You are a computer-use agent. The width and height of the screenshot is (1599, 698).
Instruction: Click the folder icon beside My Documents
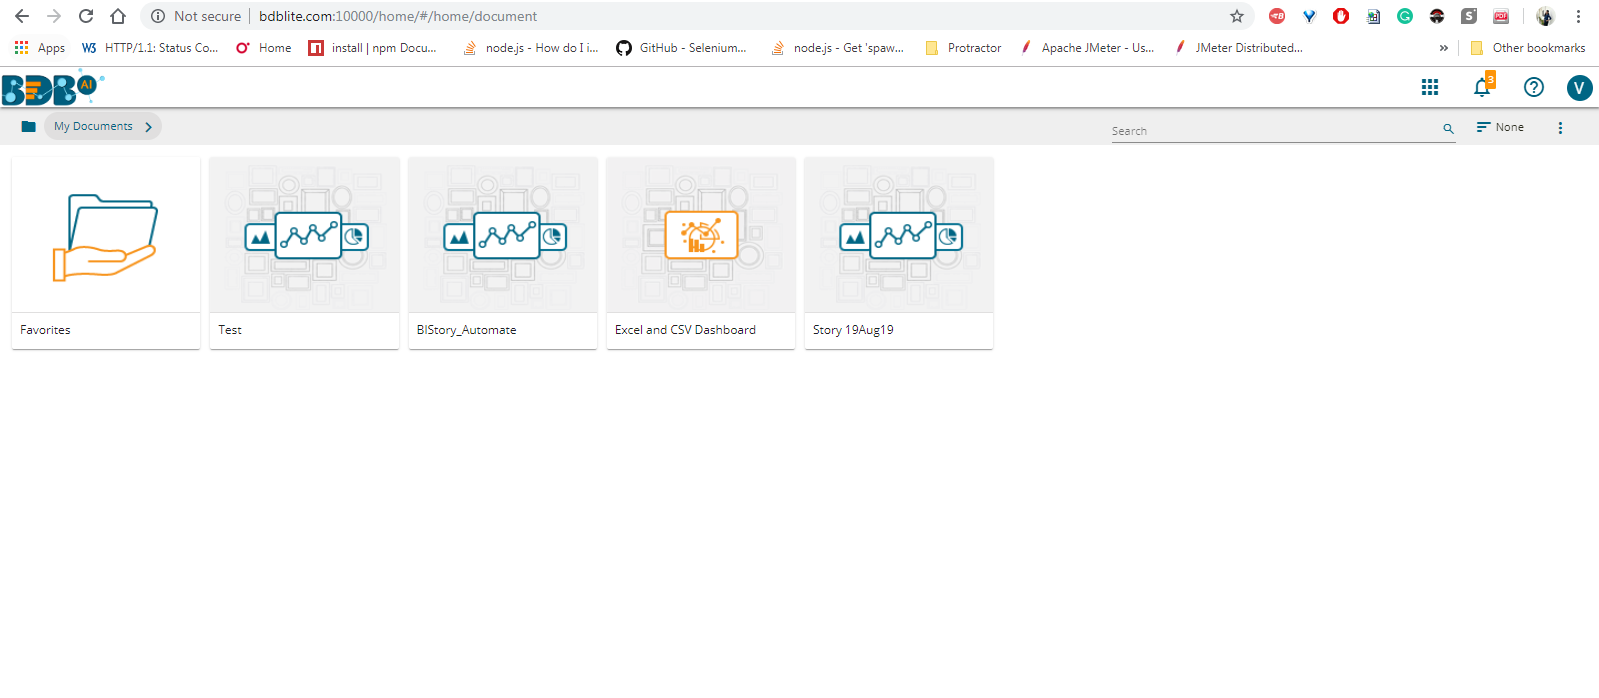[x=28, y=127]
